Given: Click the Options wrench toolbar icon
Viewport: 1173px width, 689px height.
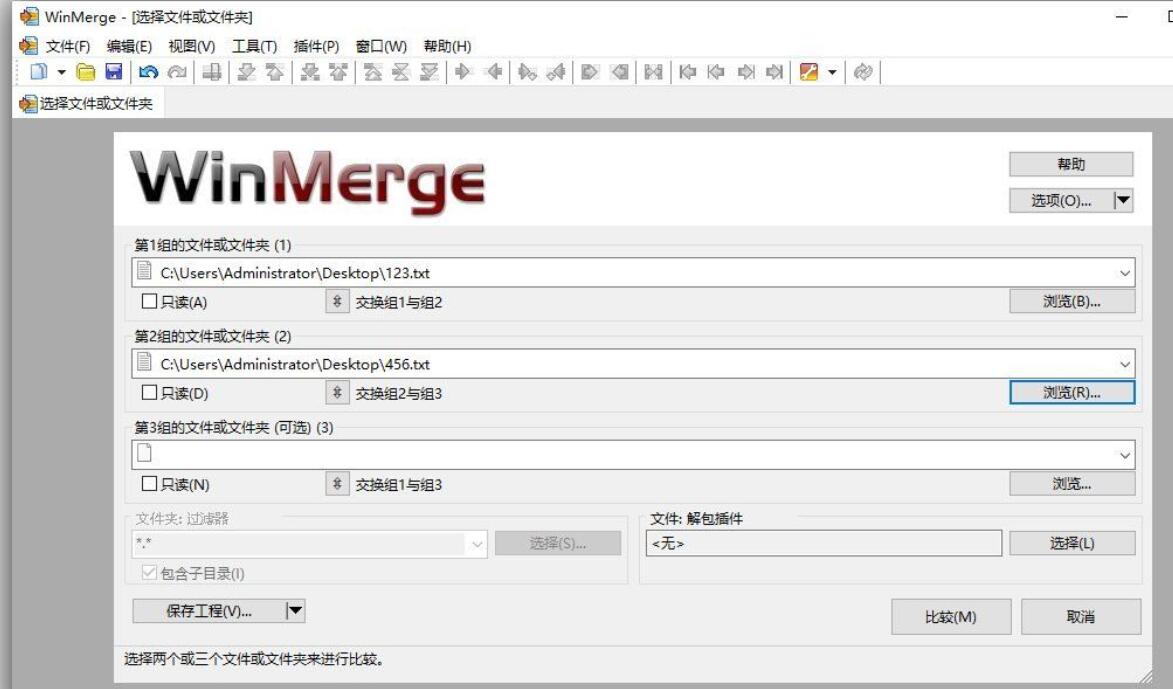Looking at the screenshot, I should tap(809, 72).
